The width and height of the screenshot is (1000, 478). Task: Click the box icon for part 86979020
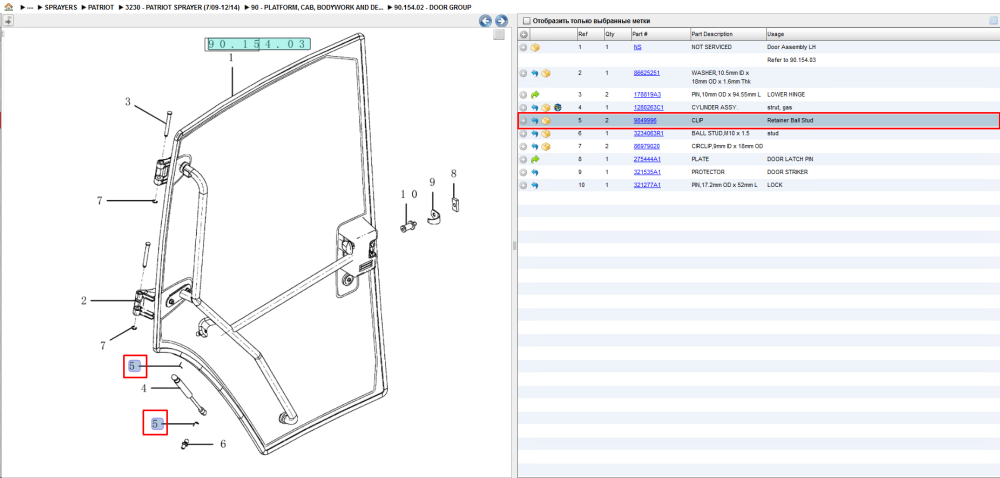click(545, 147)
